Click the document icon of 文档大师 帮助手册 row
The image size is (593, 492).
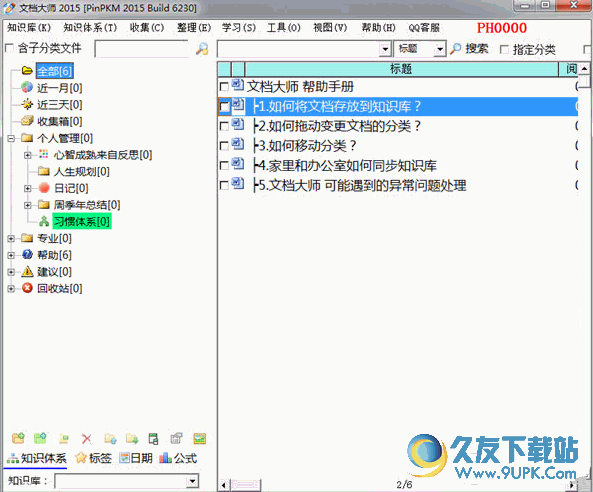pyautogui.click(x=238, y=85)
